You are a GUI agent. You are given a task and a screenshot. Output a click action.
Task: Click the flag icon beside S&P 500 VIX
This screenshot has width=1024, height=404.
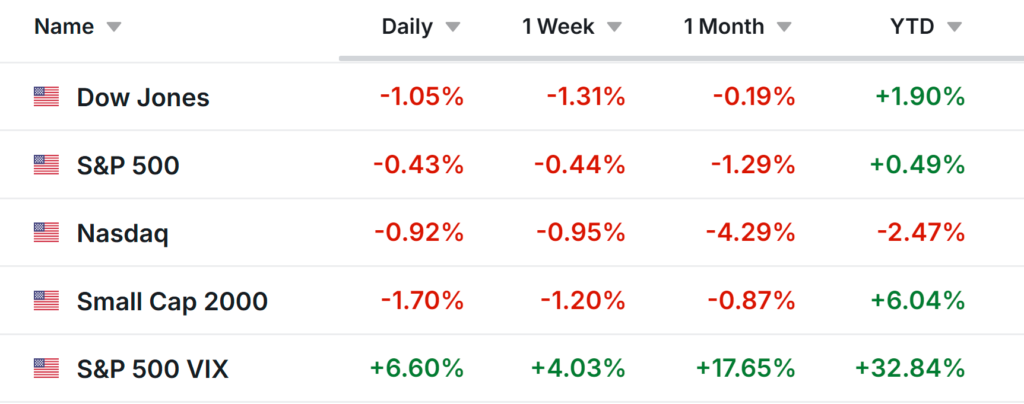(46, 369)
